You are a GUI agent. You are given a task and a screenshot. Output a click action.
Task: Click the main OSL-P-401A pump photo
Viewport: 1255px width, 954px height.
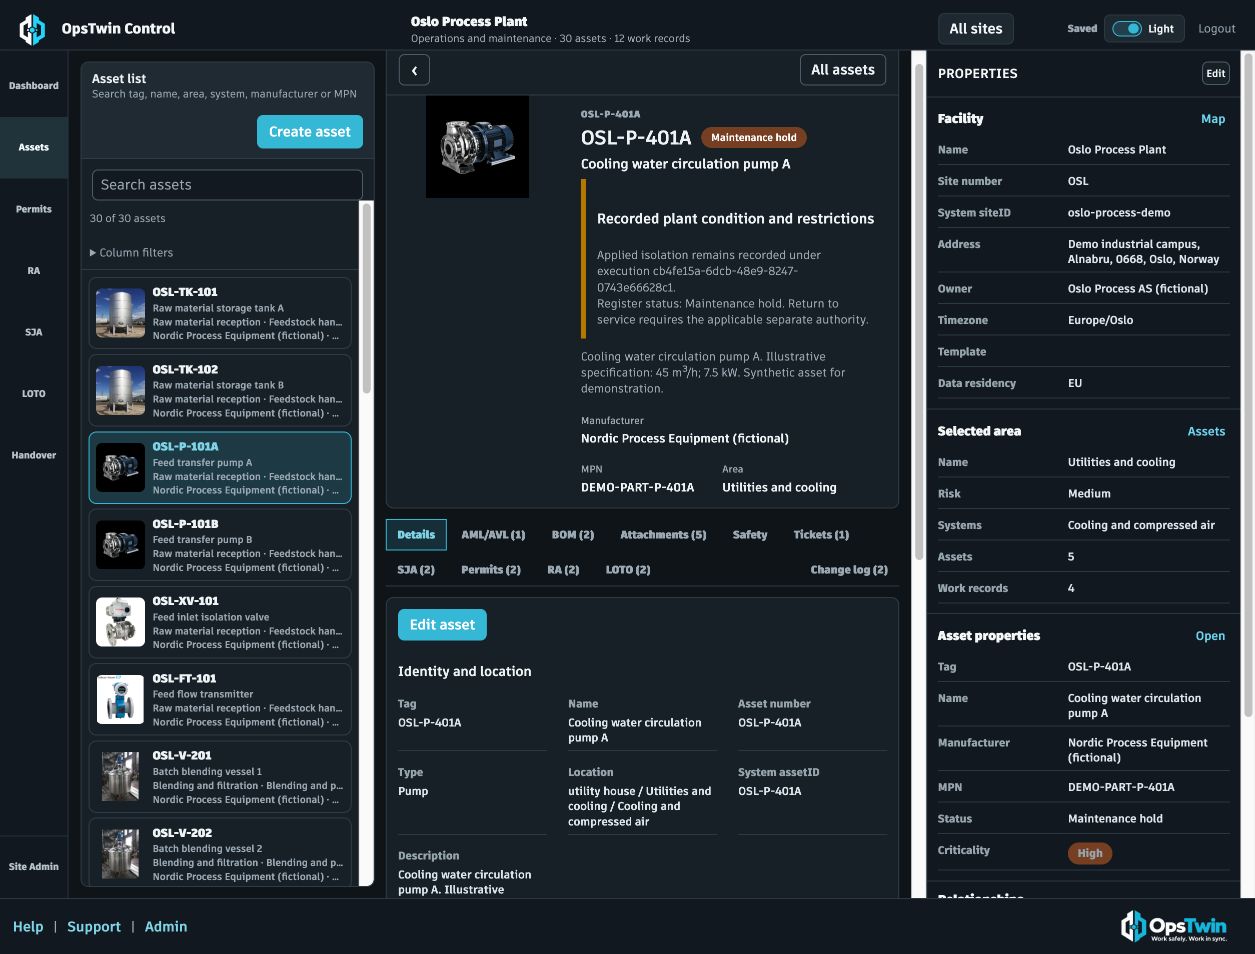tap(477, 147)
